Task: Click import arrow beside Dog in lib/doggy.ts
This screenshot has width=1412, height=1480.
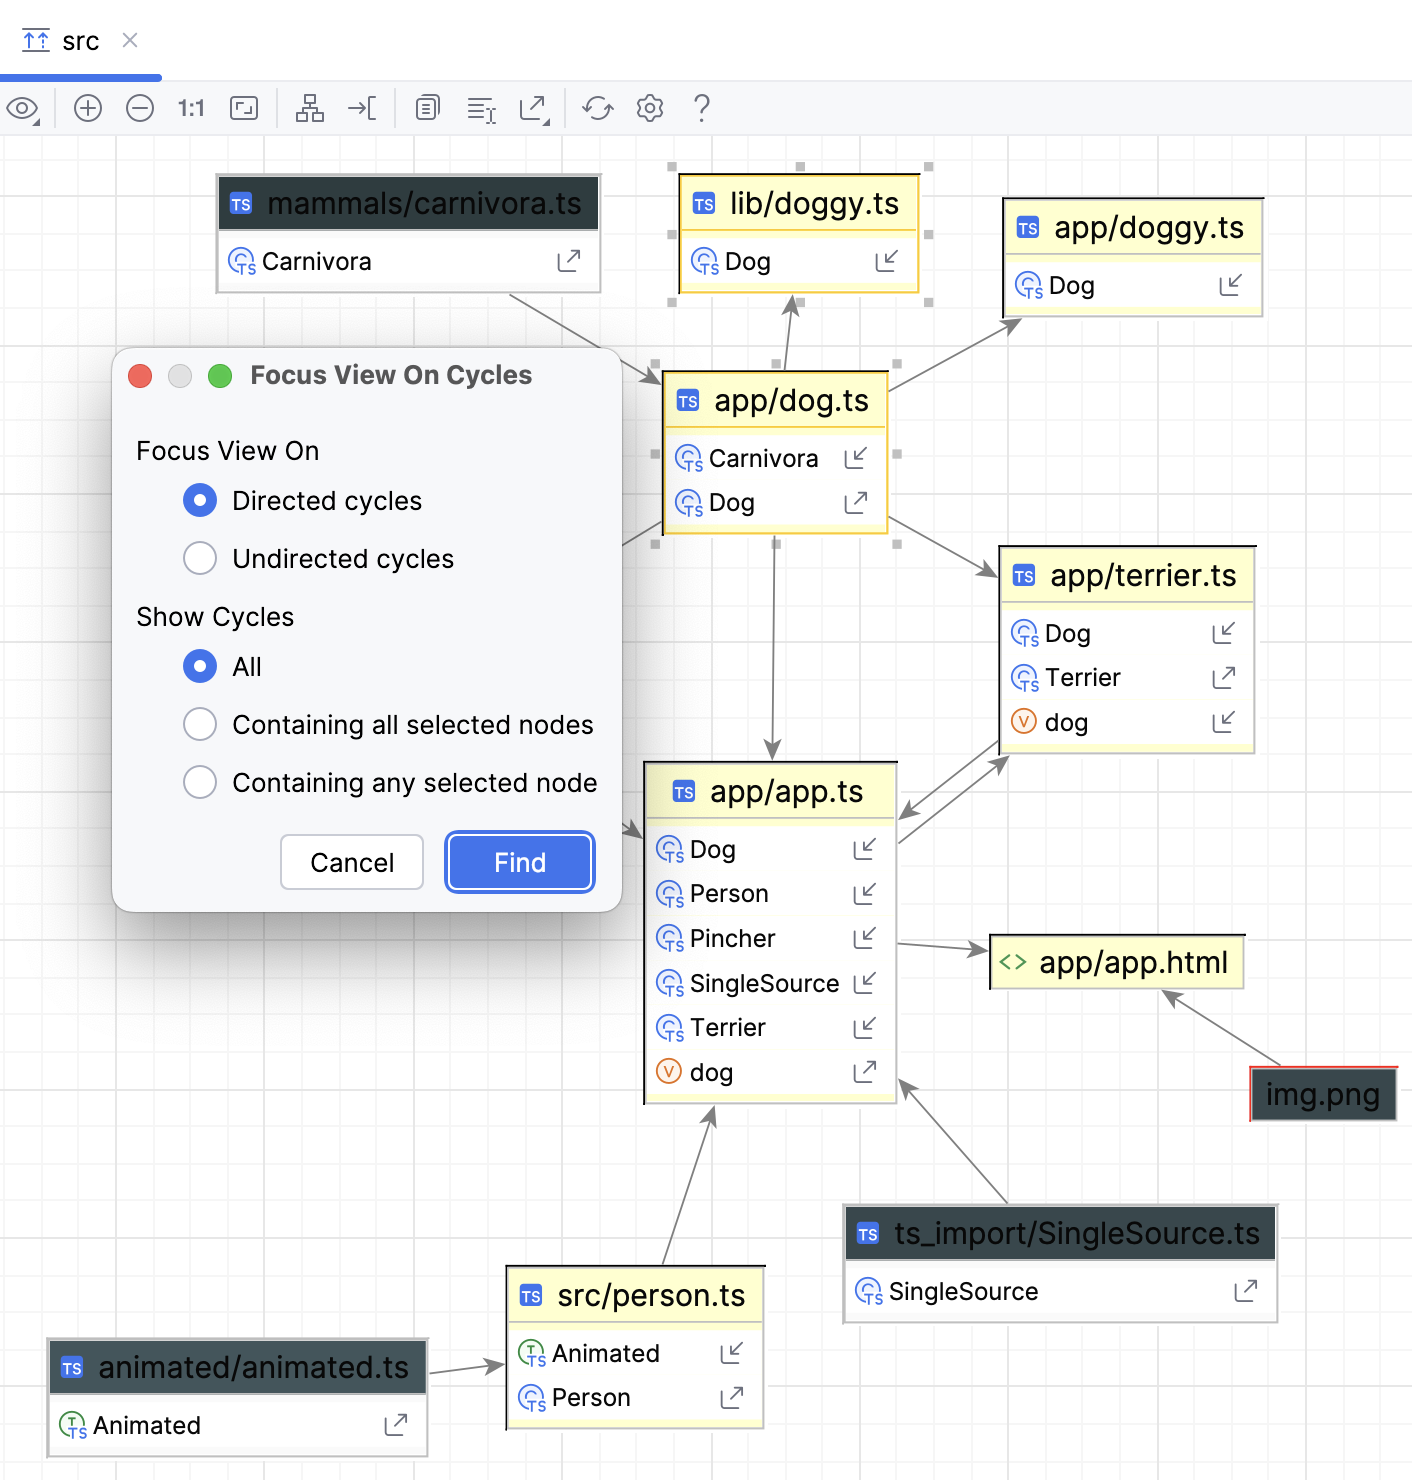Action: pos(887,261)
